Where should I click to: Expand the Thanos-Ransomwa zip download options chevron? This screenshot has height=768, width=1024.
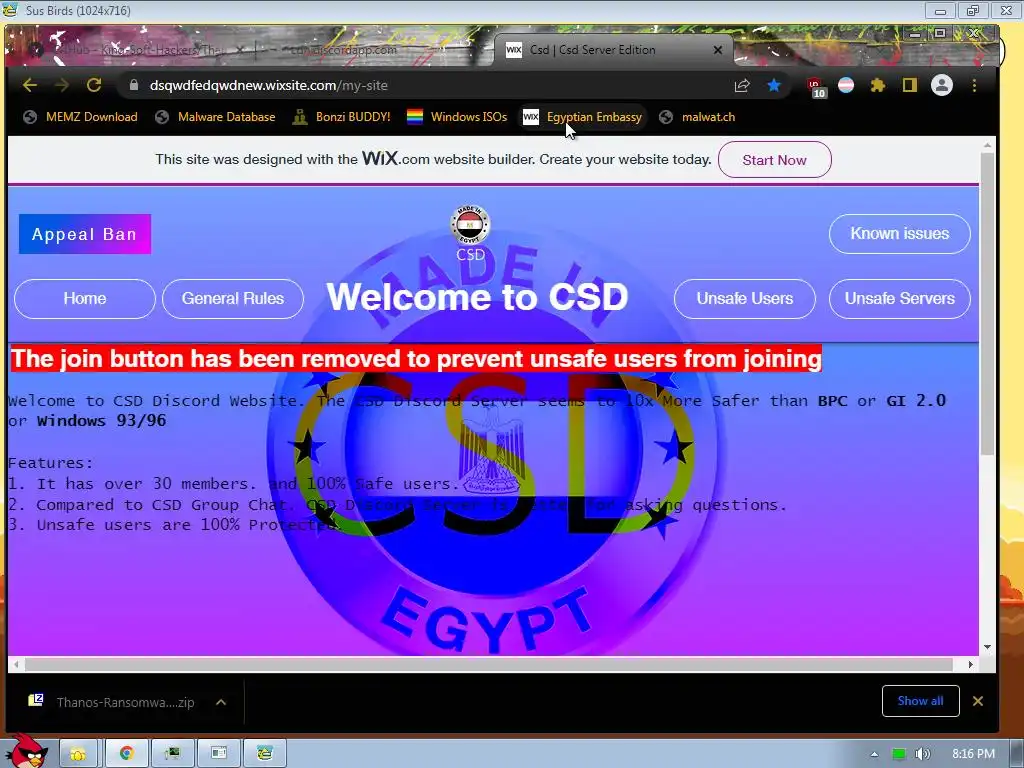tap(221, 702)
